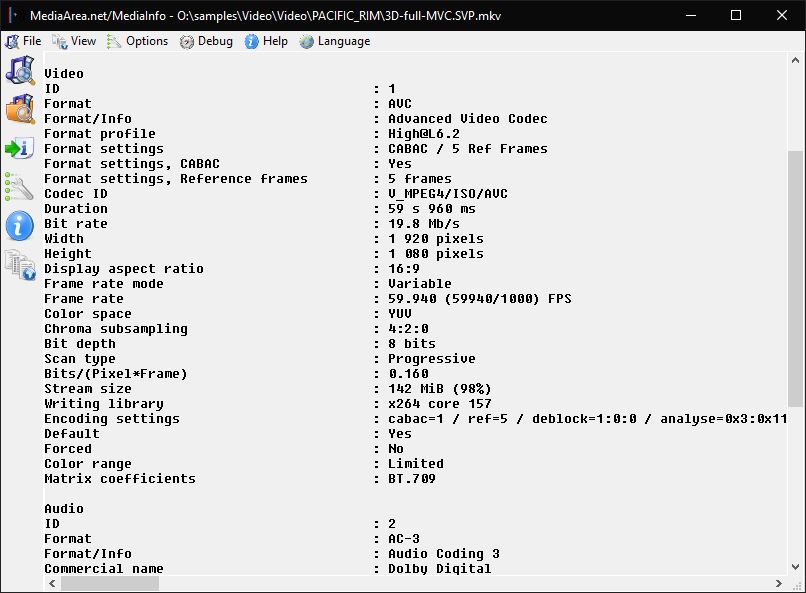Minimize the MediaInfo window

(690, 15)
